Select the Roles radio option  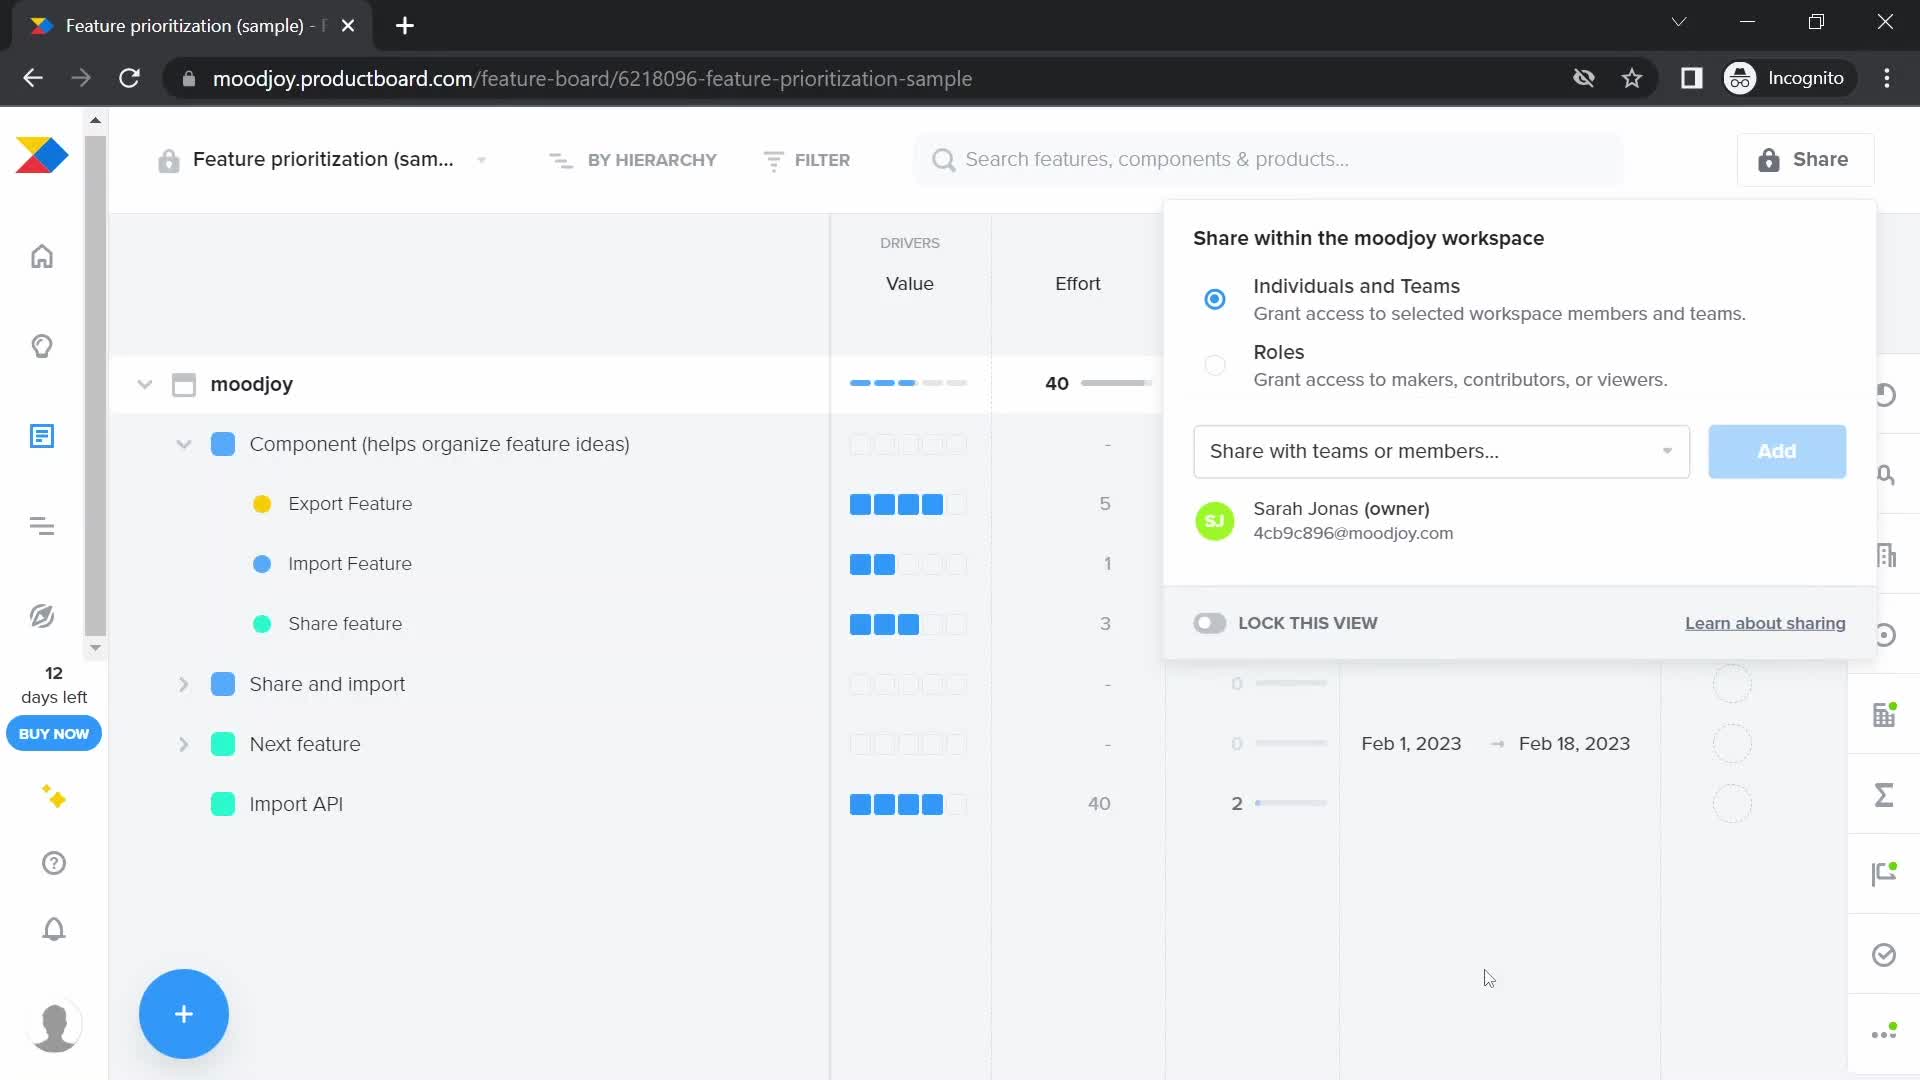[x=1215, y=365]
